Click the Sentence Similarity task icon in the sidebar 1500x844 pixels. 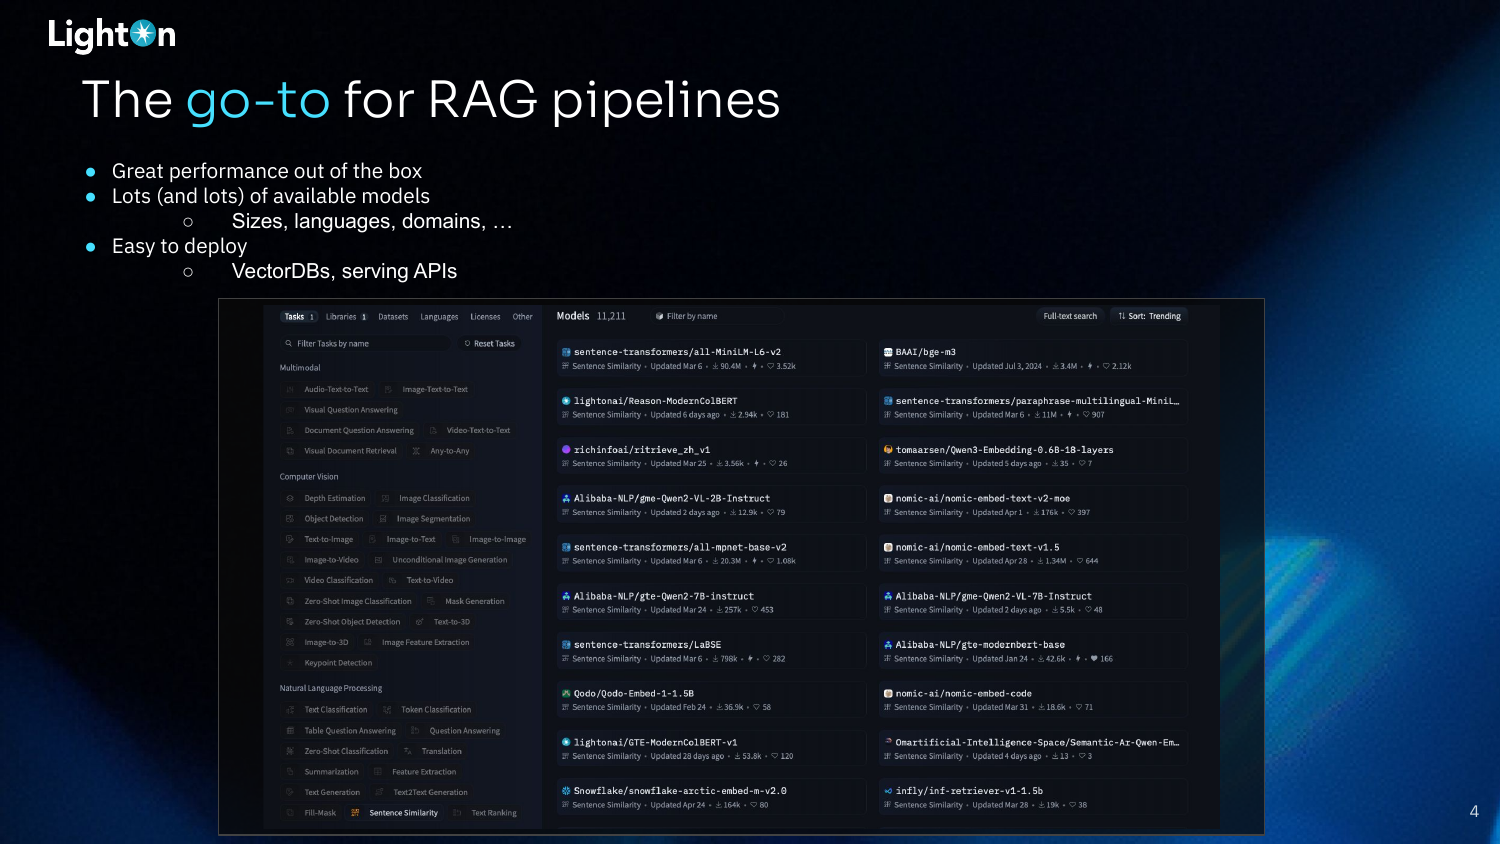point(355,813)
